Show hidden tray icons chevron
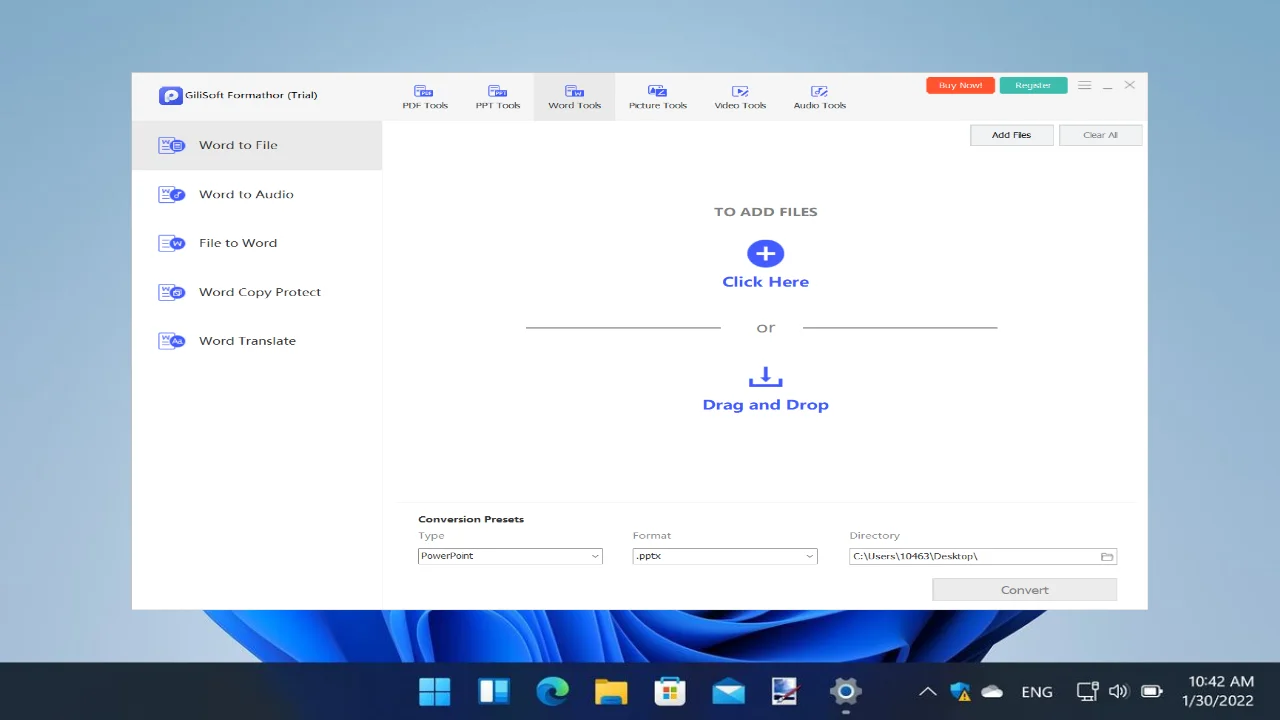1280x720 pixels. pos(928,691)
